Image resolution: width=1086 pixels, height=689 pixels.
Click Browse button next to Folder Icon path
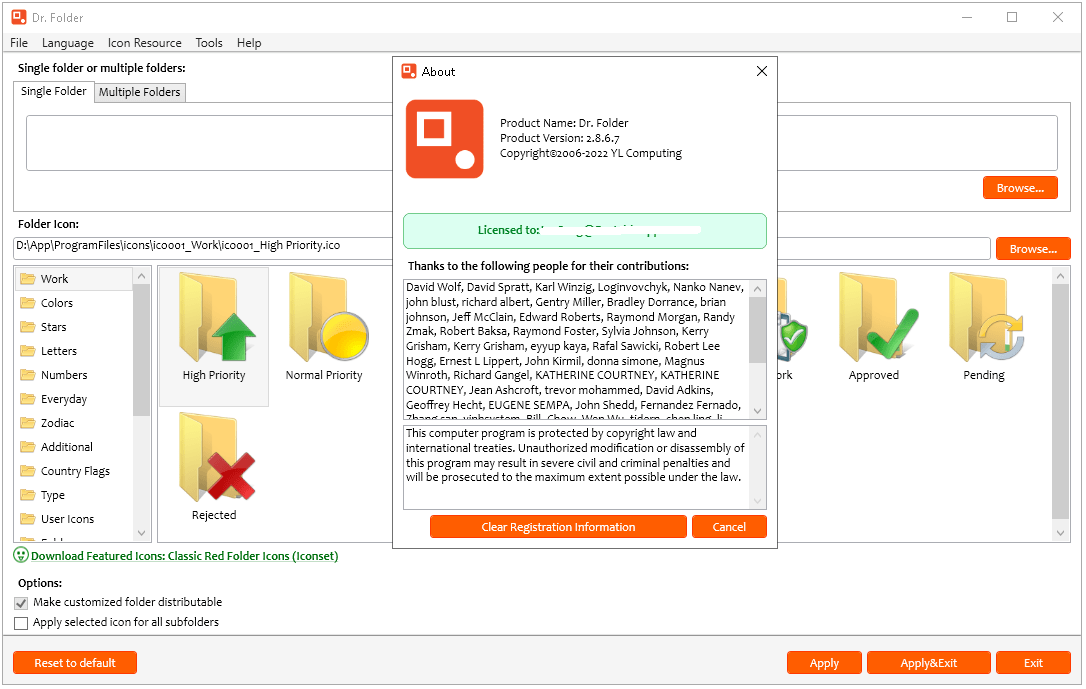(x=1033, y=249)
